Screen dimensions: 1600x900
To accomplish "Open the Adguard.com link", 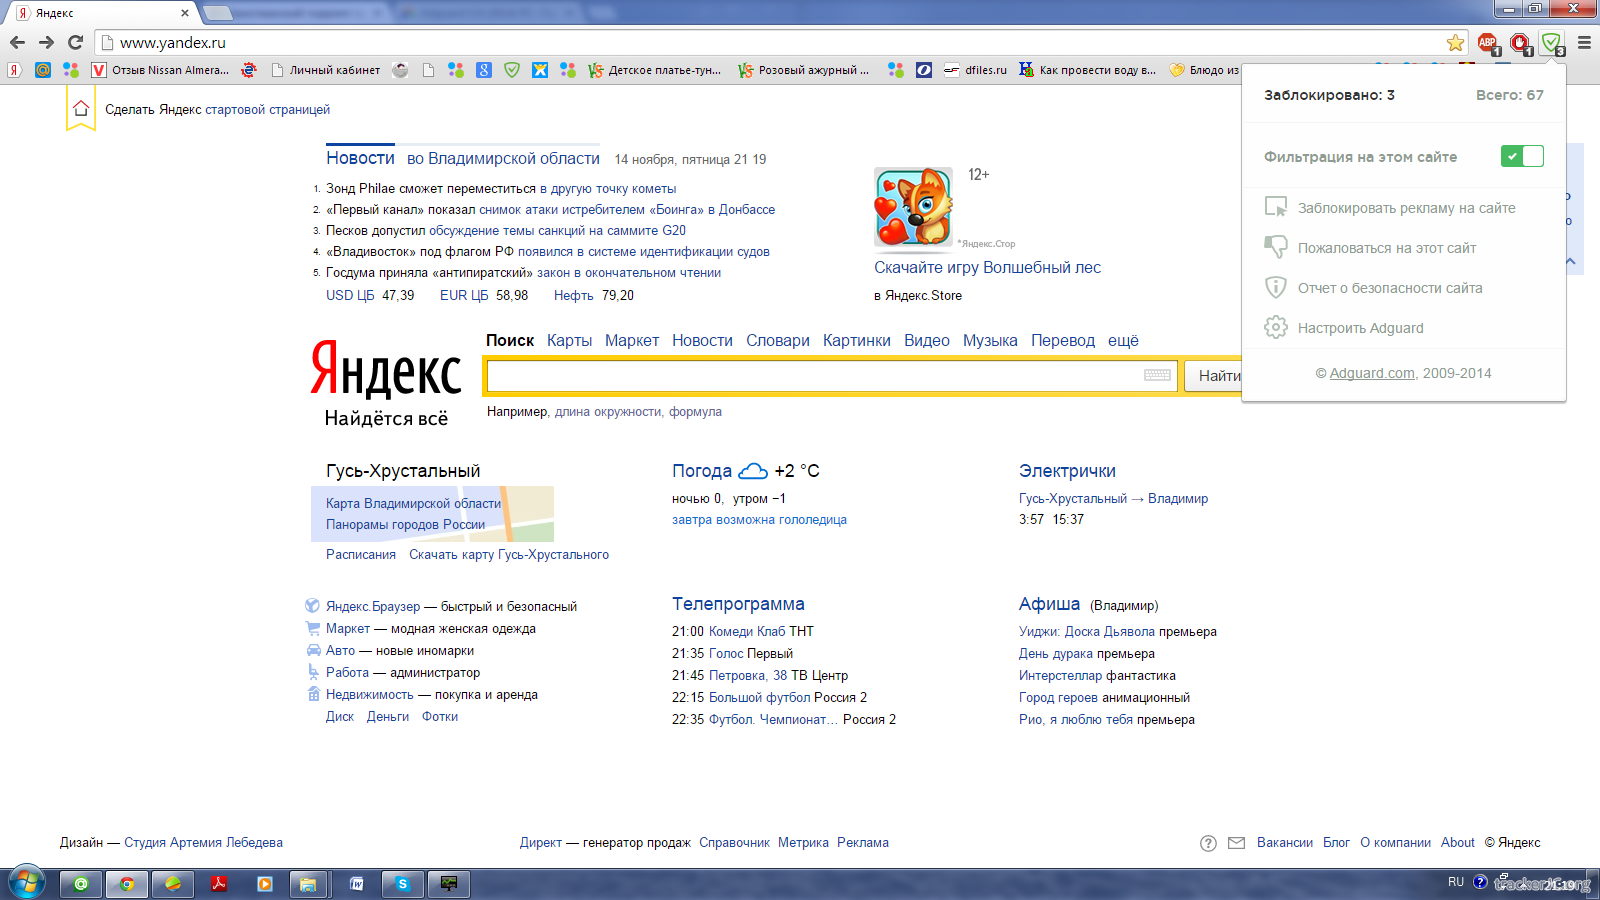I will click(x=1371, y=373).
